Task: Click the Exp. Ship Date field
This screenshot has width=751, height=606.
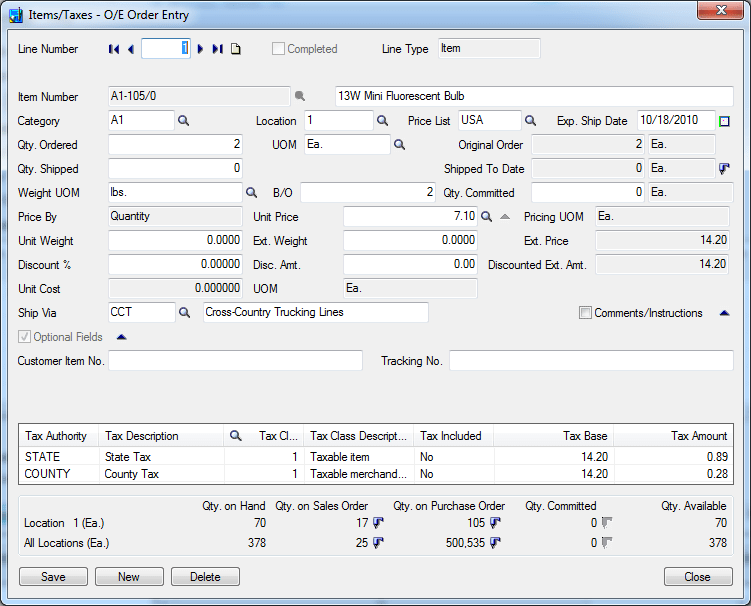Action: coord(676,120)
